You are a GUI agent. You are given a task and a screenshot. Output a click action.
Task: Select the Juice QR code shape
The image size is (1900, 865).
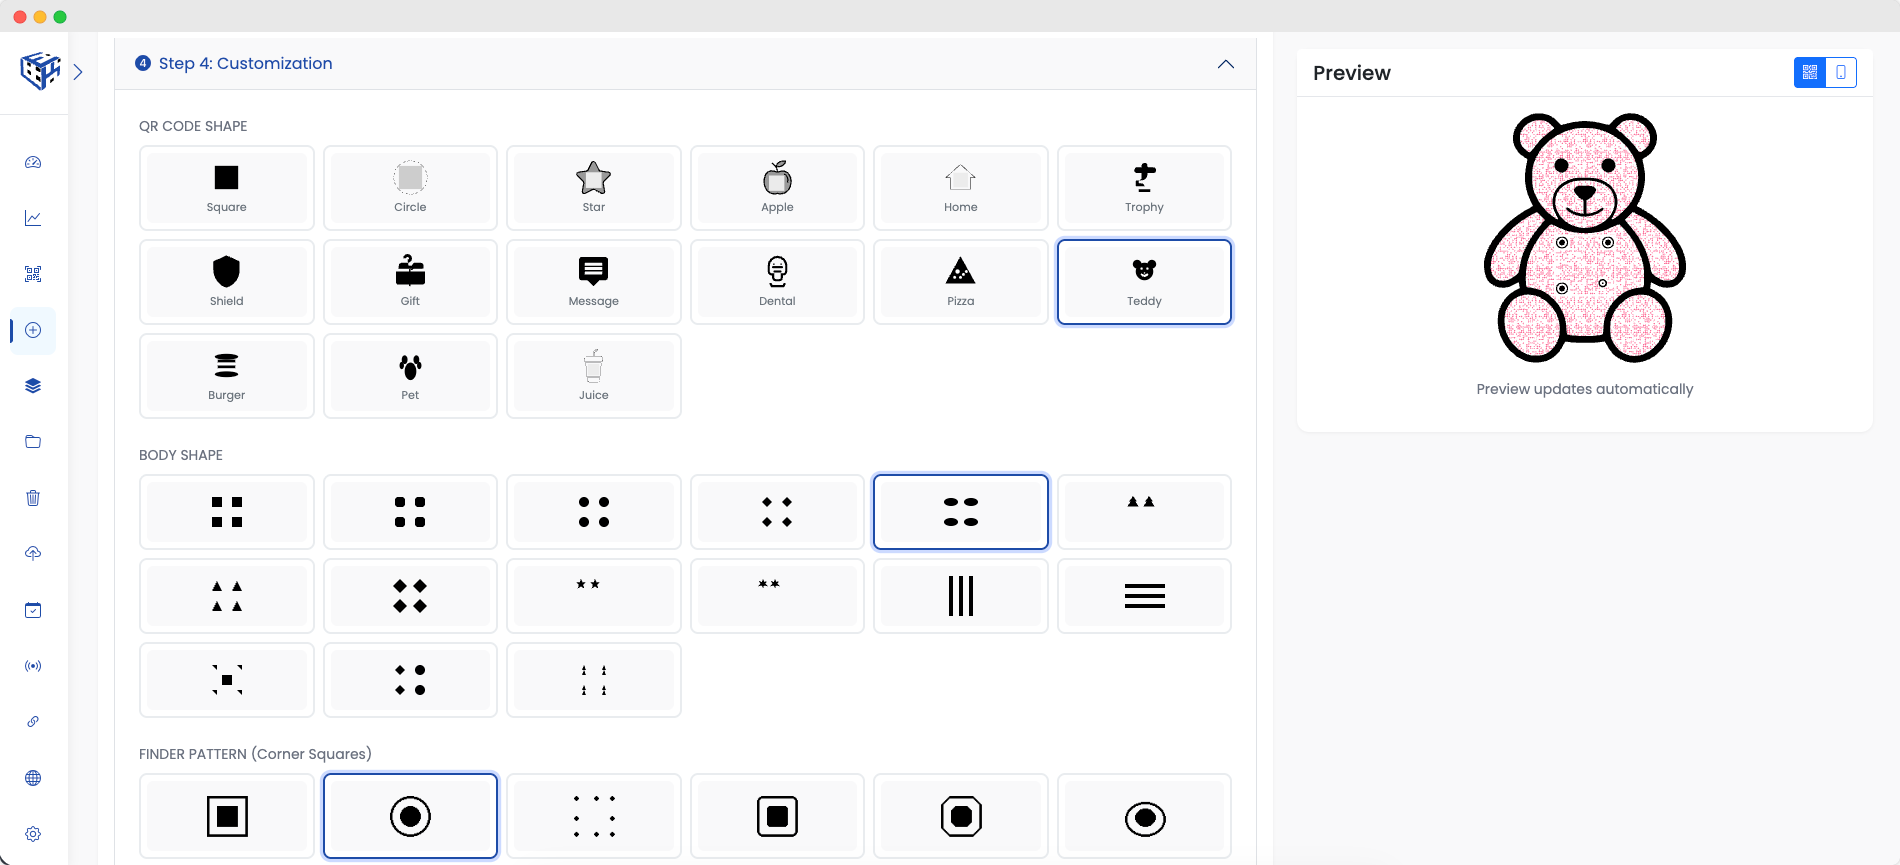[x=593, y=376]
